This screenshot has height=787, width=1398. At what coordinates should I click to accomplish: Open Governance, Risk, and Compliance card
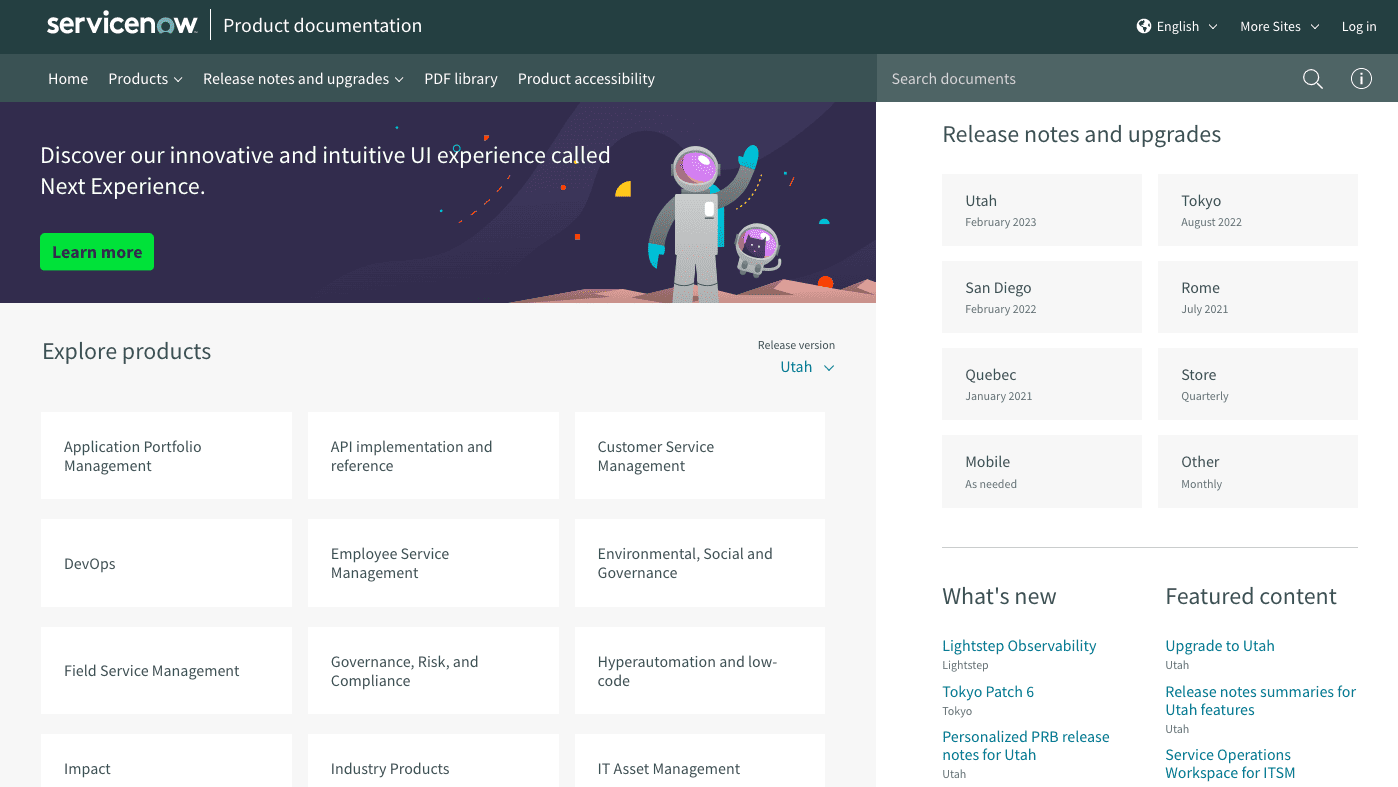(433, 671)
